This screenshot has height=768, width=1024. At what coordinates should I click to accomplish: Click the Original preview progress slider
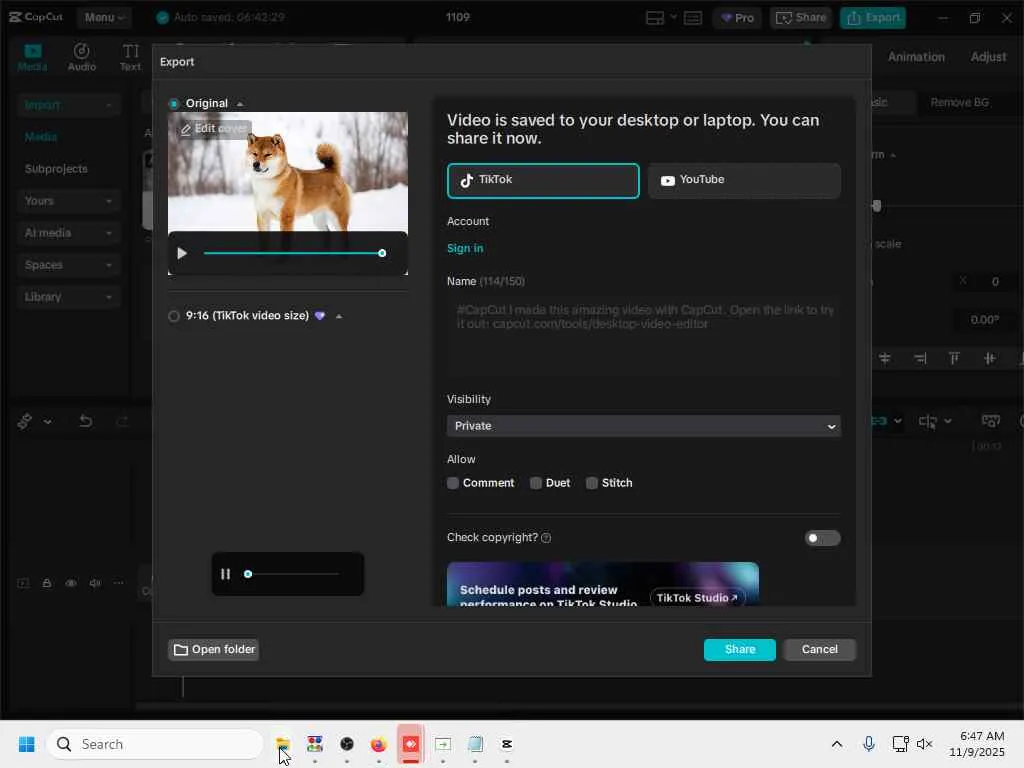tap(295, 253)
